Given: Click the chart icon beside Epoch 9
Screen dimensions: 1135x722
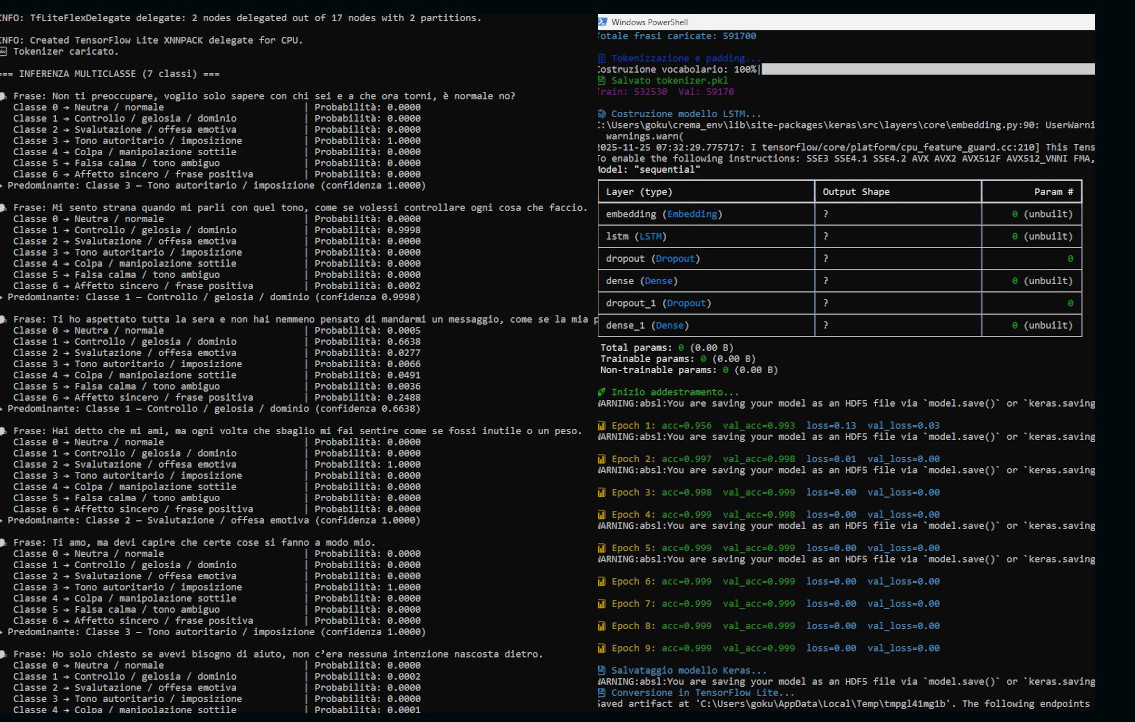Looking at the screenshot, I should [600, 648].
